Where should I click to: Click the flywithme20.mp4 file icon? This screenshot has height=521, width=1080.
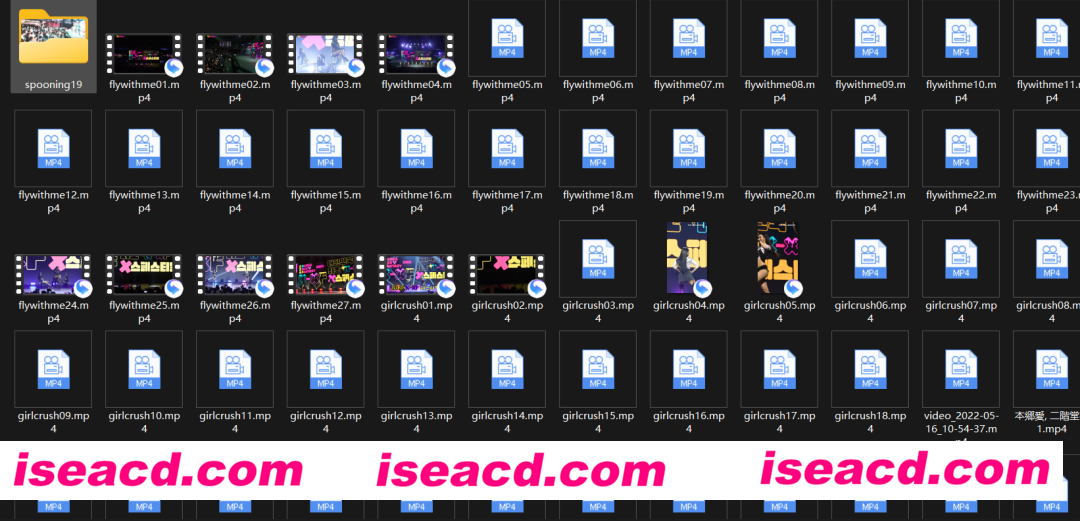point(779,148)
